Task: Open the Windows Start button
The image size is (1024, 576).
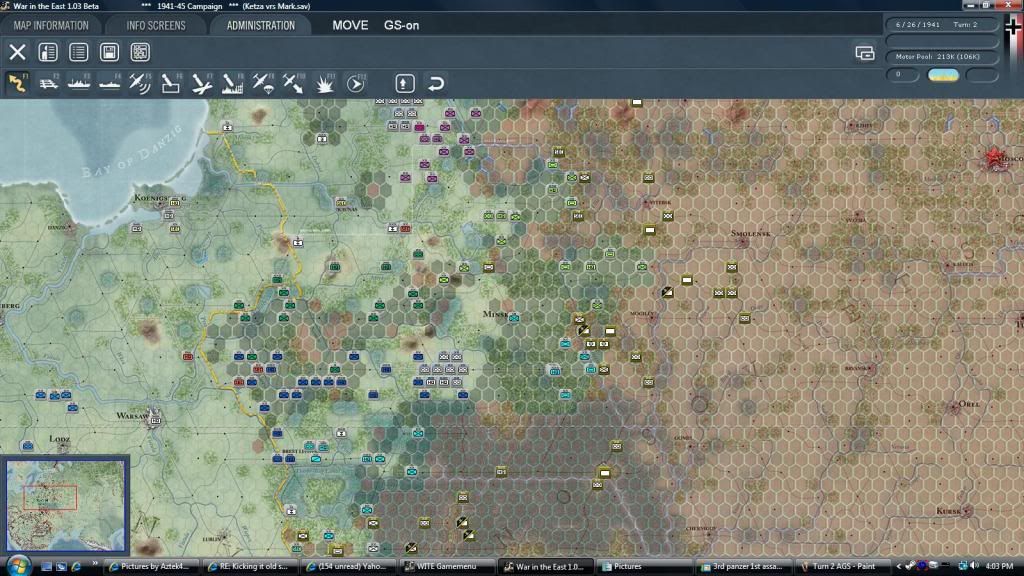Action: tap(18, 566)
